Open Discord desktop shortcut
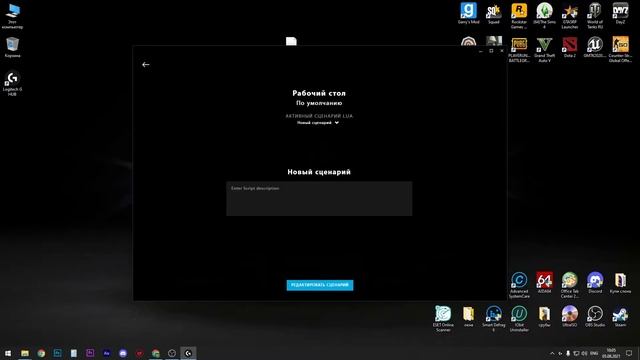Image resolution: width=640 pixels, height=360 pixels. click(x=595, y=282)
